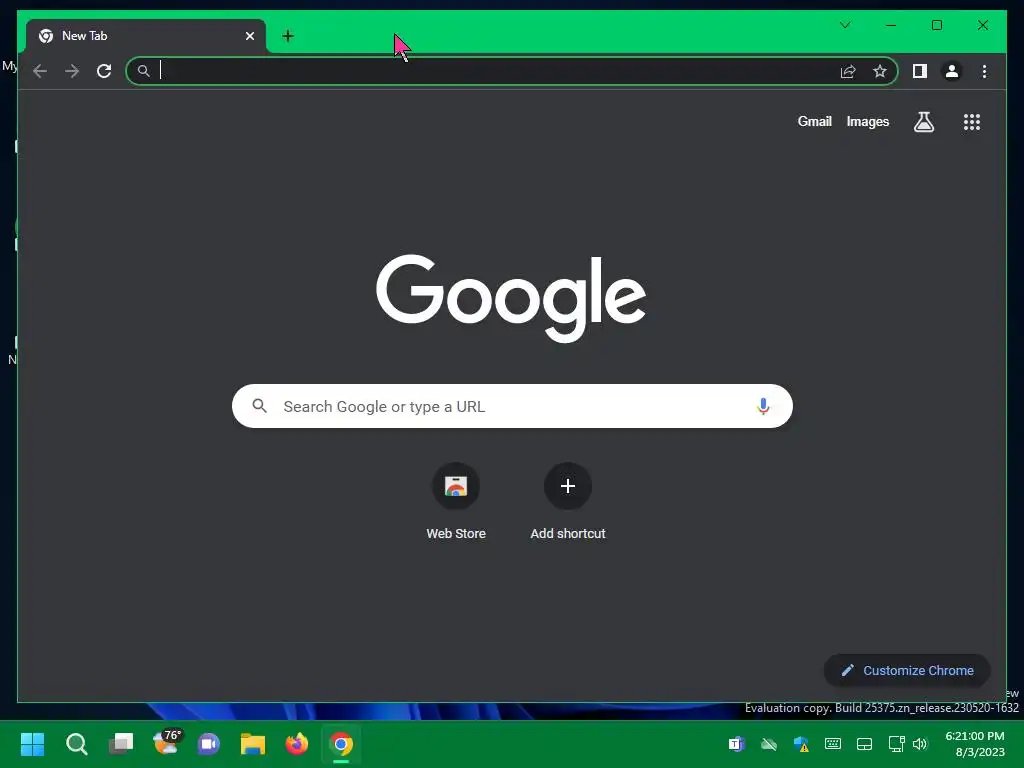The height and width of the screenshot is (768, 1024).
Task: Click the volume speaker tray icon
Action: [x=920, y=744]
